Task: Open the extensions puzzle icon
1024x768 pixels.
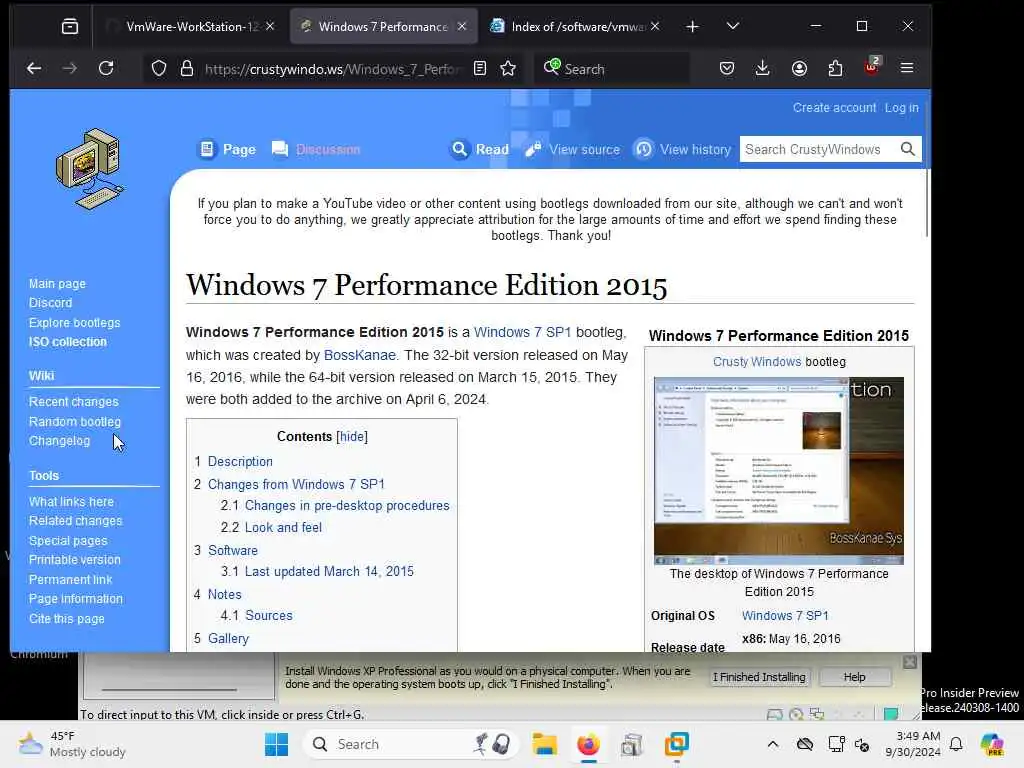Action: click(835, 69)
